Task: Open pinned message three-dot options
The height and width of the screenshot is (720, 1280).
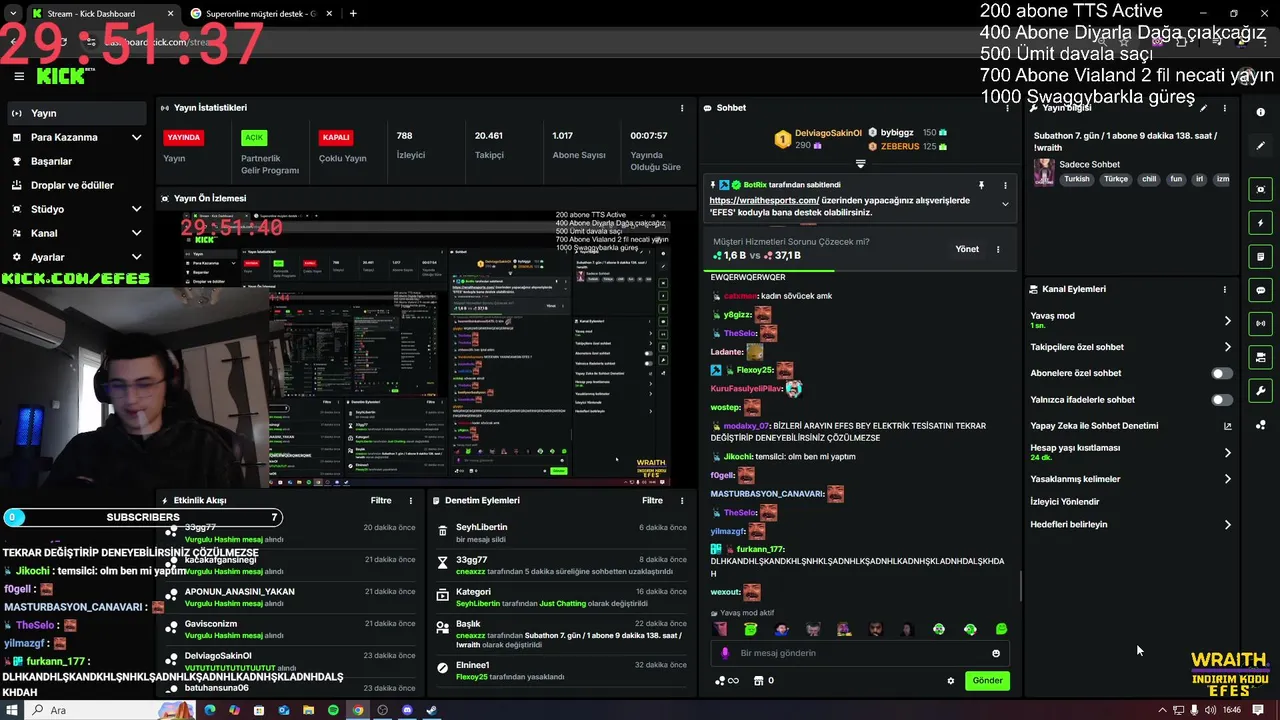Action: [x=1005, y=185]
